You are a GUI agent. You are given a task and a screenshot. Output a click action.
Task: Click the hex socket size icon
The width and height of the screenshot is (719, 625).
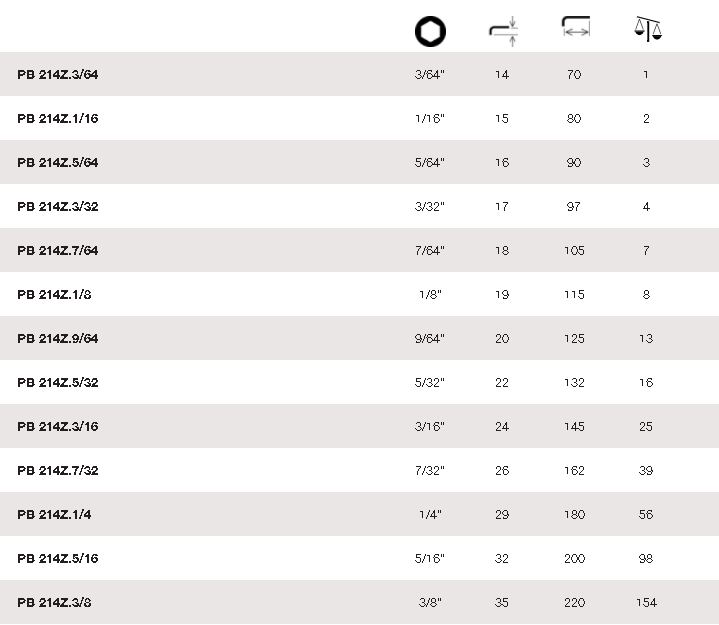(x=430, y=31)
